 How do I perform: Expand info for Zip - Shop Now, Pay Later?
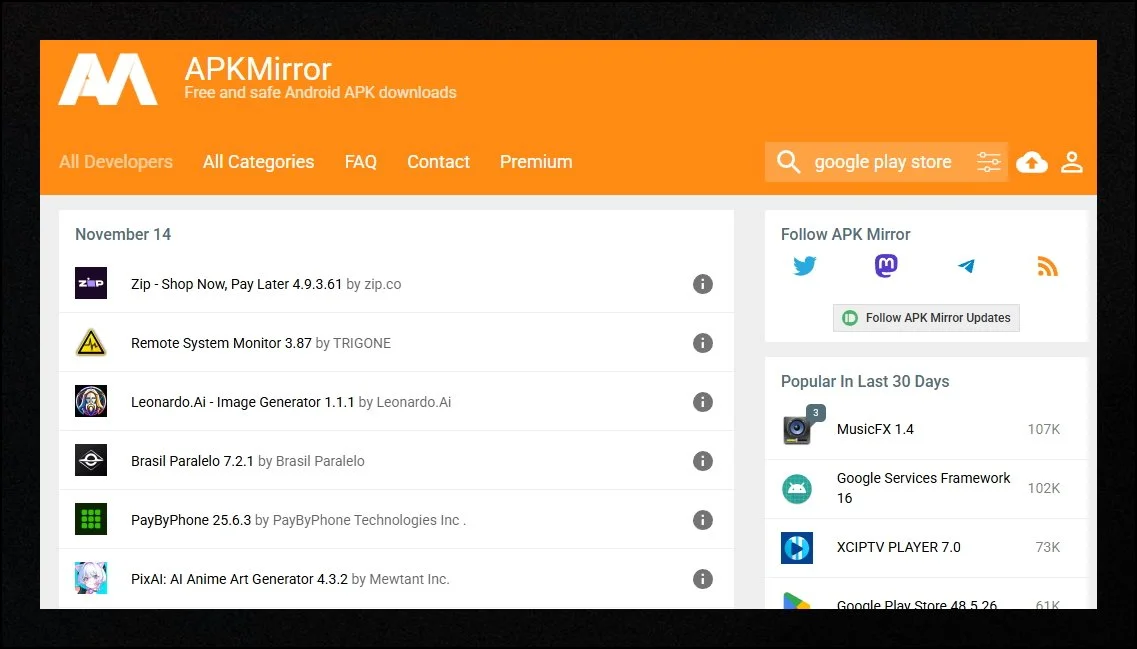703,284
